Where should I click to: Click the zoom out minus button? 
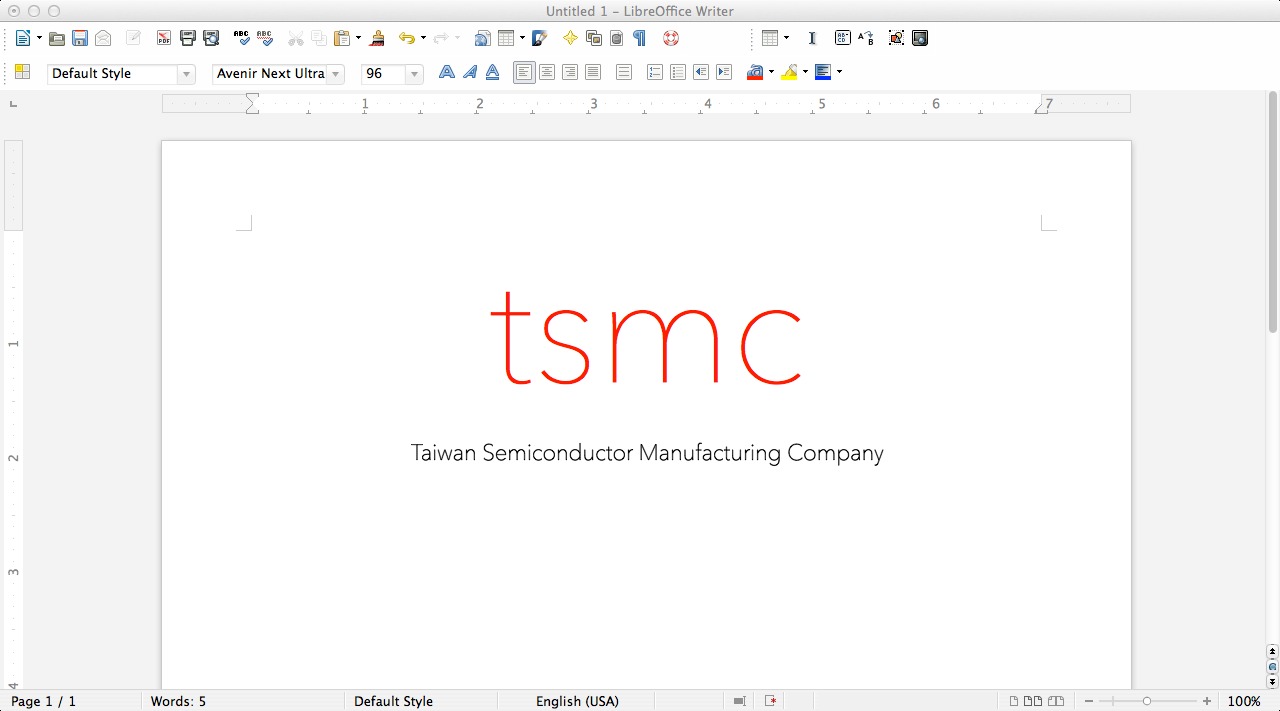point(1088,701)
